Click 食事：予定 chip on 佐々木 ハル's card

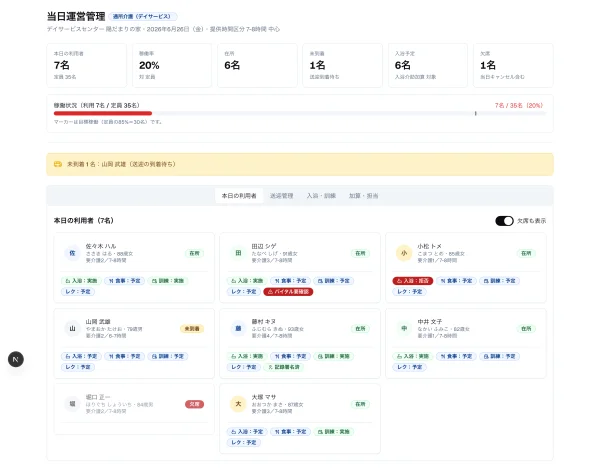pos(124,281)
